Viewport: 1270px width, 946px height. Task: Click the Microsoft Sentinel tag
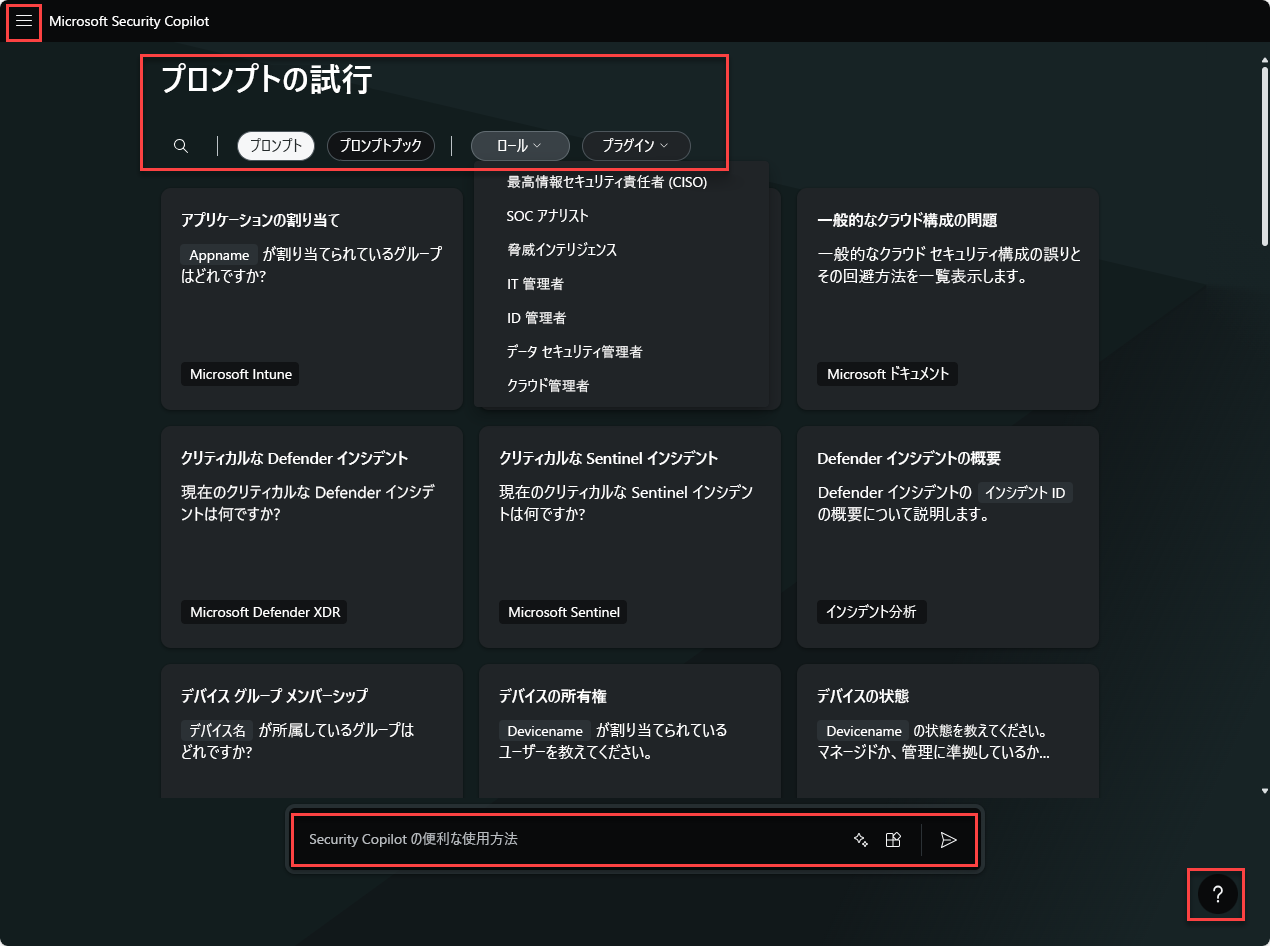[x=563, y=612]
